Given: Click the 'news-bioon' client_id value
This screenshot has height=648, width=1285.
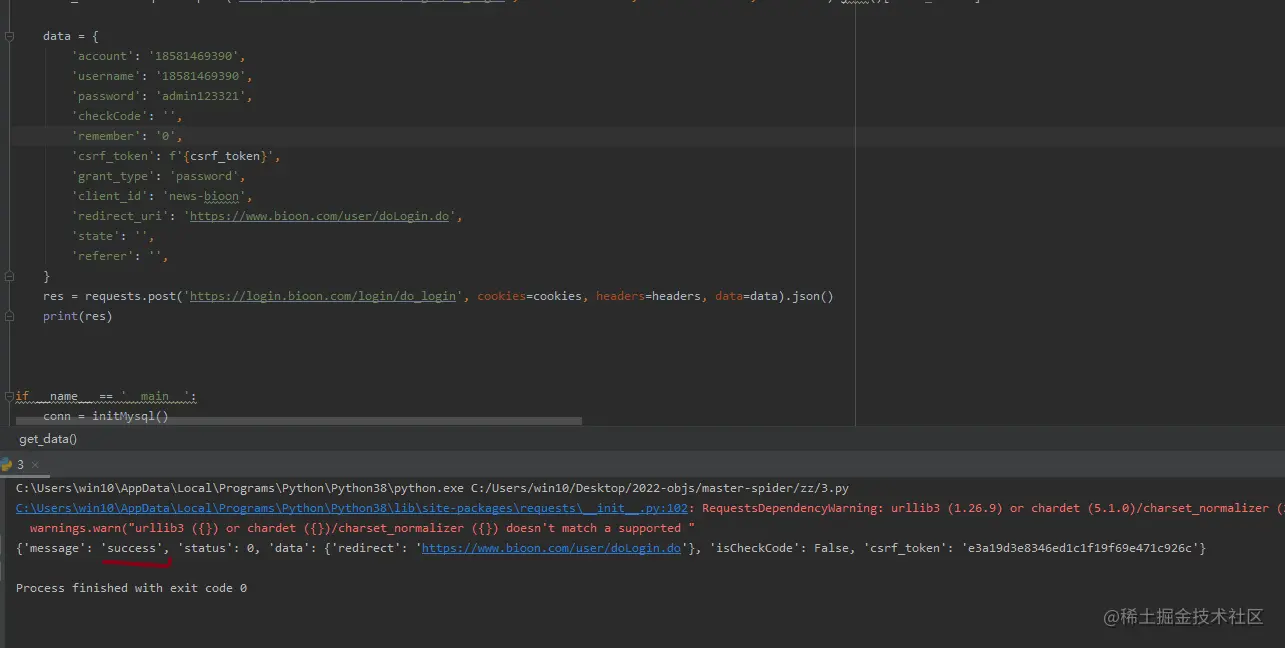Looking at the screenshot, I should click(204, 196).
